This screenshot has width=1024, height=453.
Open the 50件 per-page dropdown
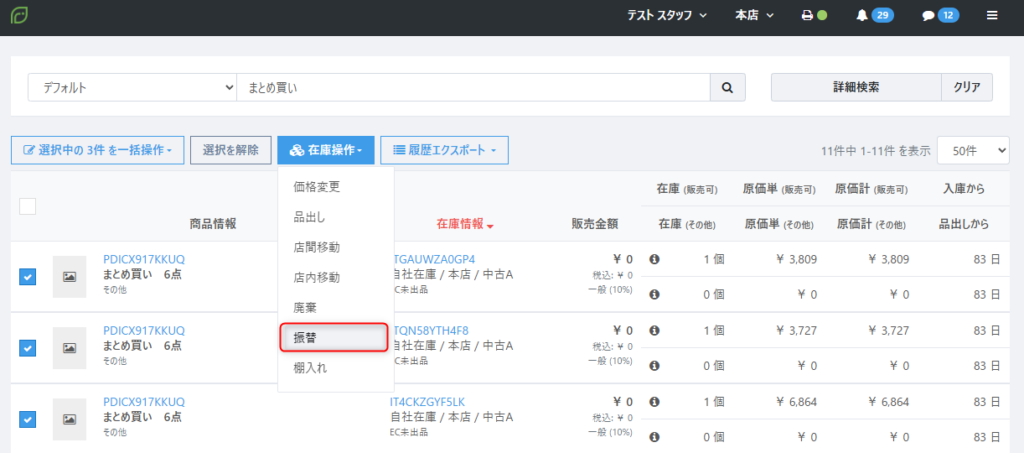[973, 151]
